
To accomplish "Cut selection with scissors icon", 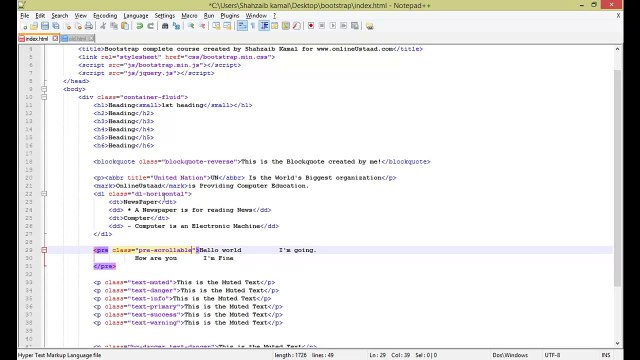I will point(103,26).
